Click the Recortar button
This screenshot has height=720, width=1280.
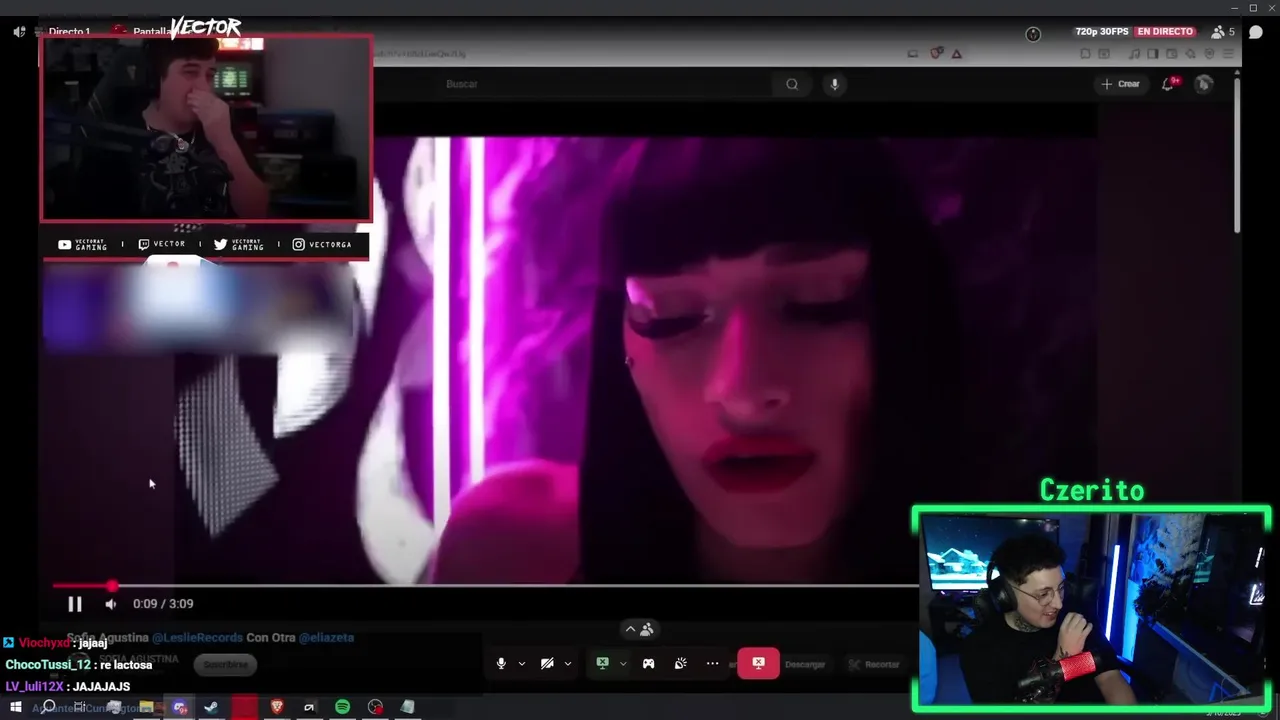[x=874, y=664]
